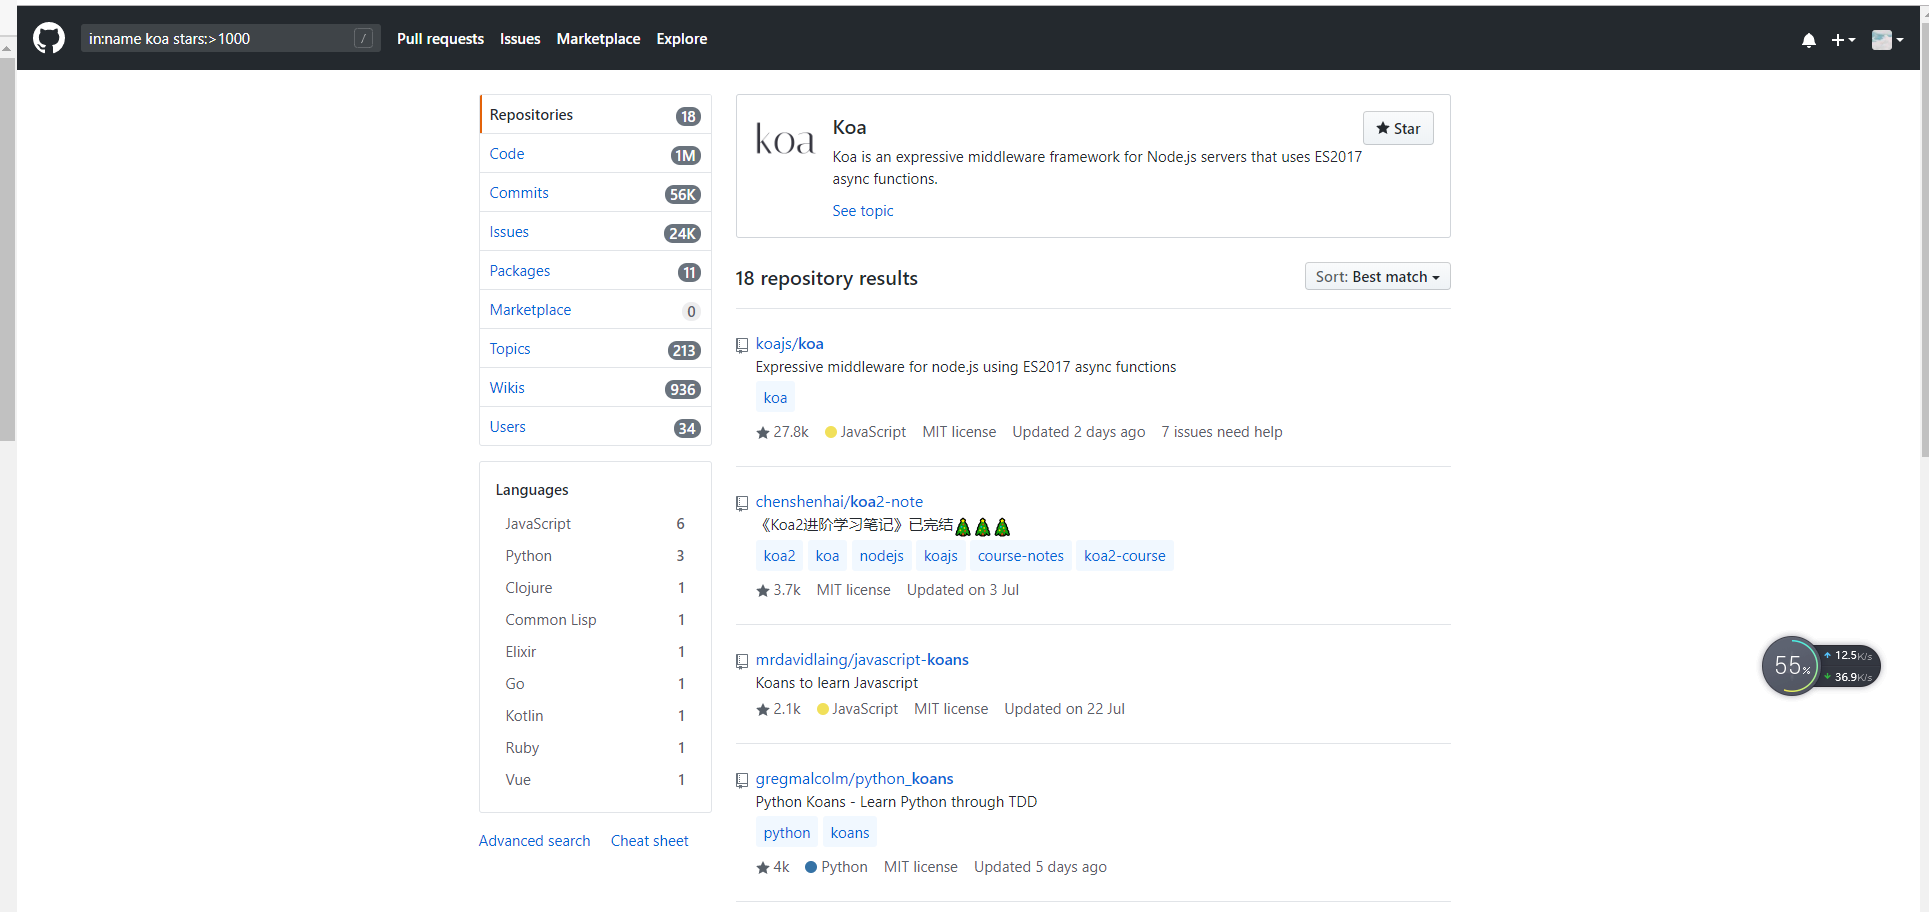Open the Sort: Best match dropdown
The height and width of the screenshot is (912, 1929).
(1376, 277)
